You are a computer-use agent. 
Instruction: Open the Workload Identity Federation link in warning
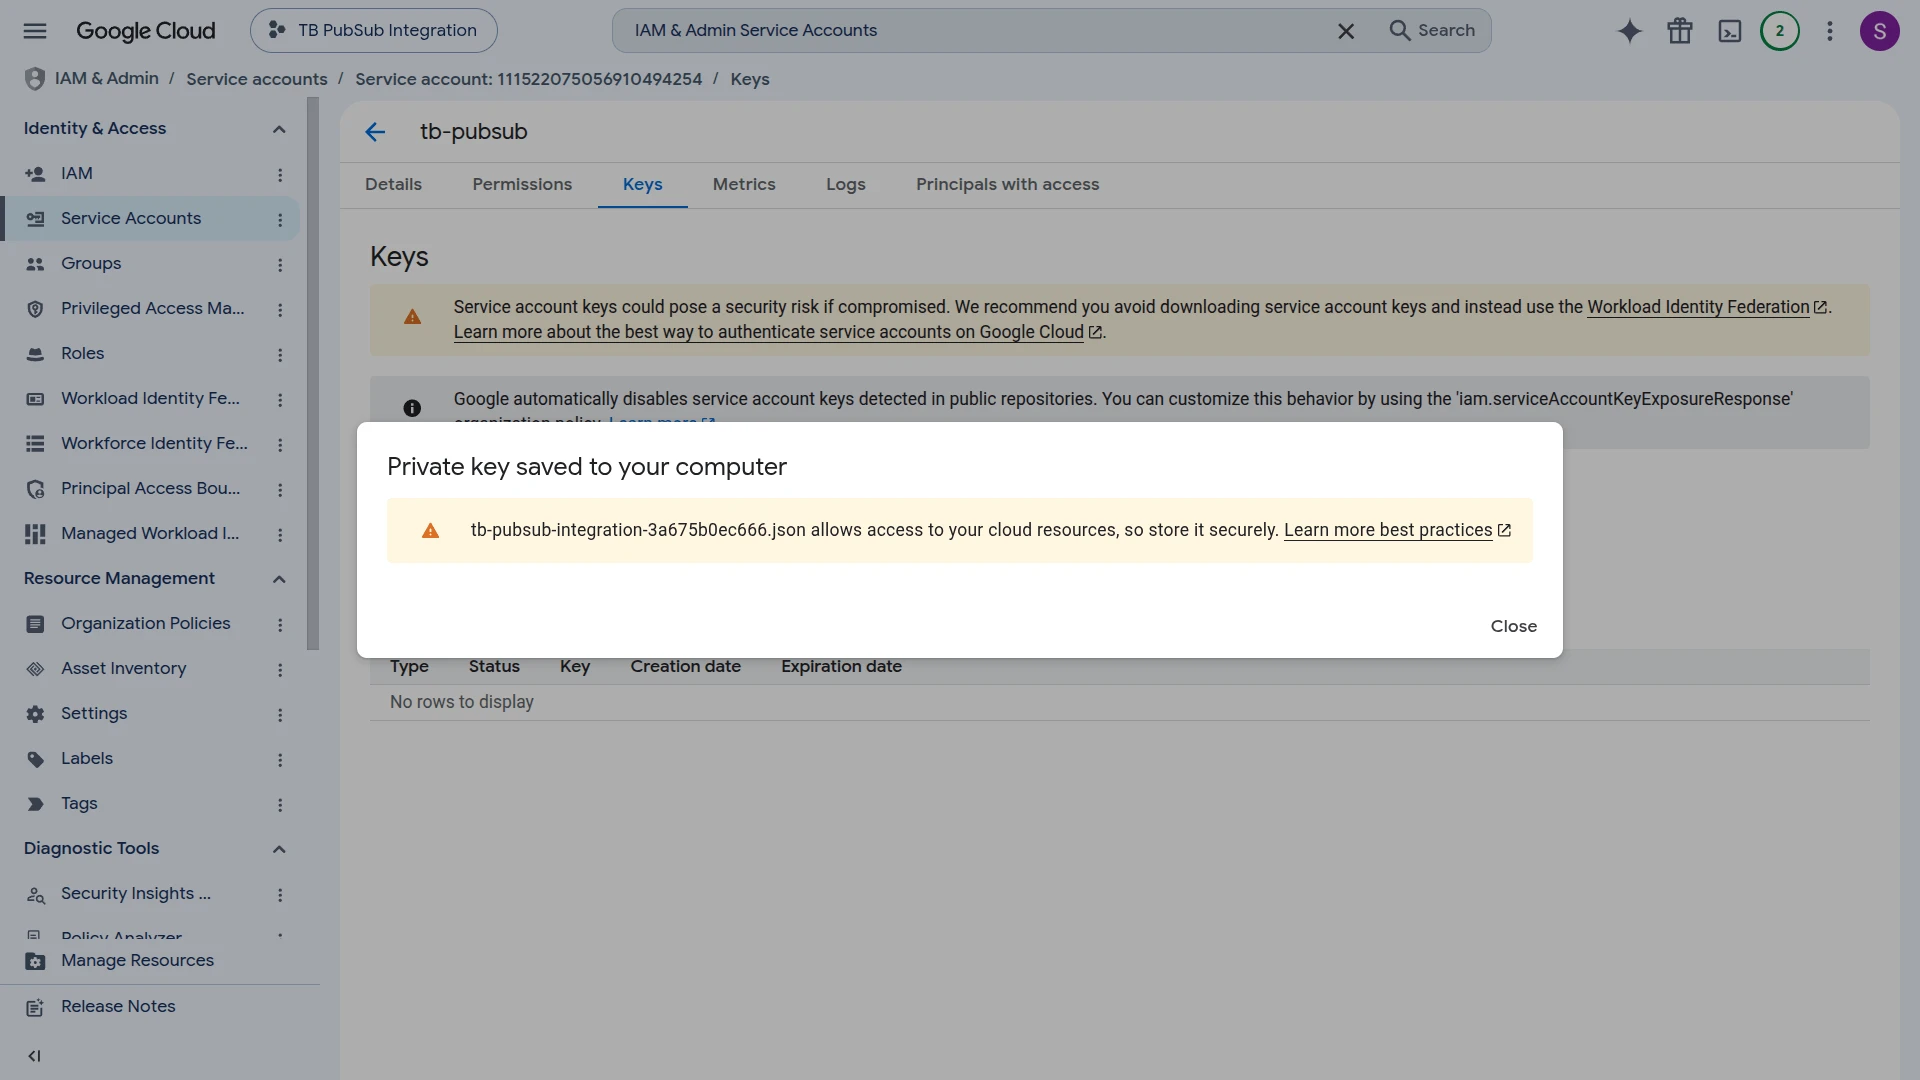coord(1707,307)
